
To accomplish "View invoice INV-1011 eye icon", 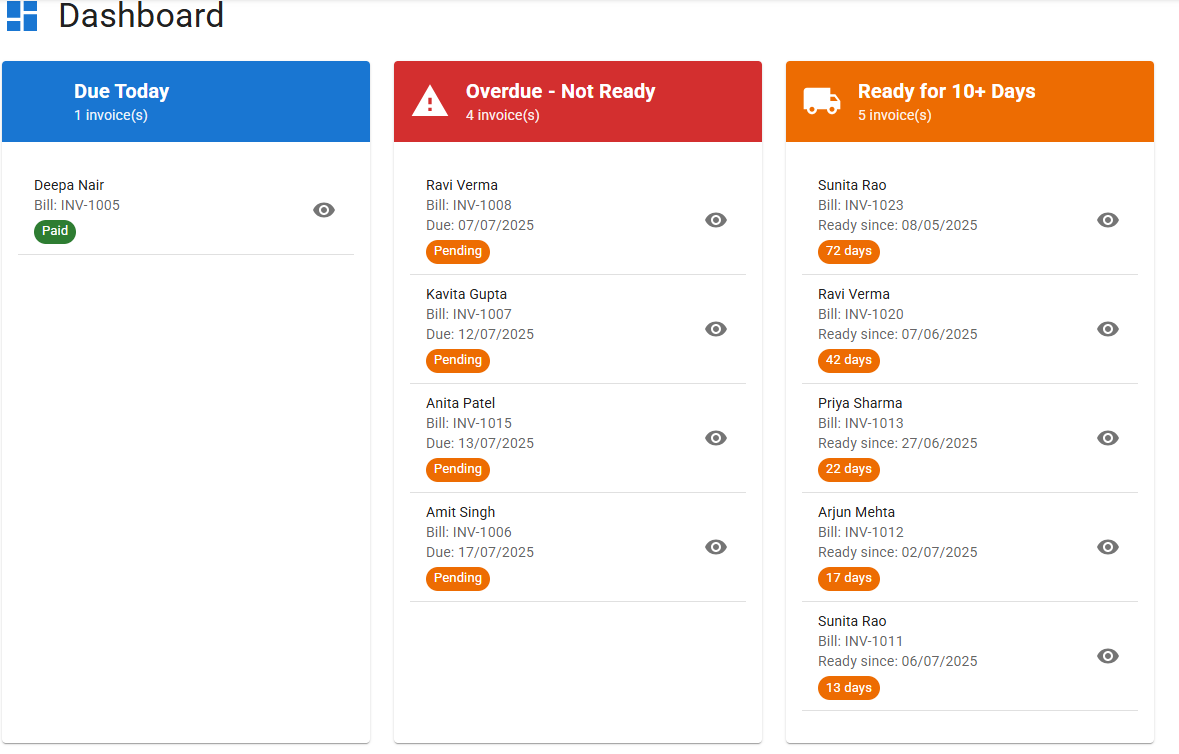I will tap(1108, 656).
